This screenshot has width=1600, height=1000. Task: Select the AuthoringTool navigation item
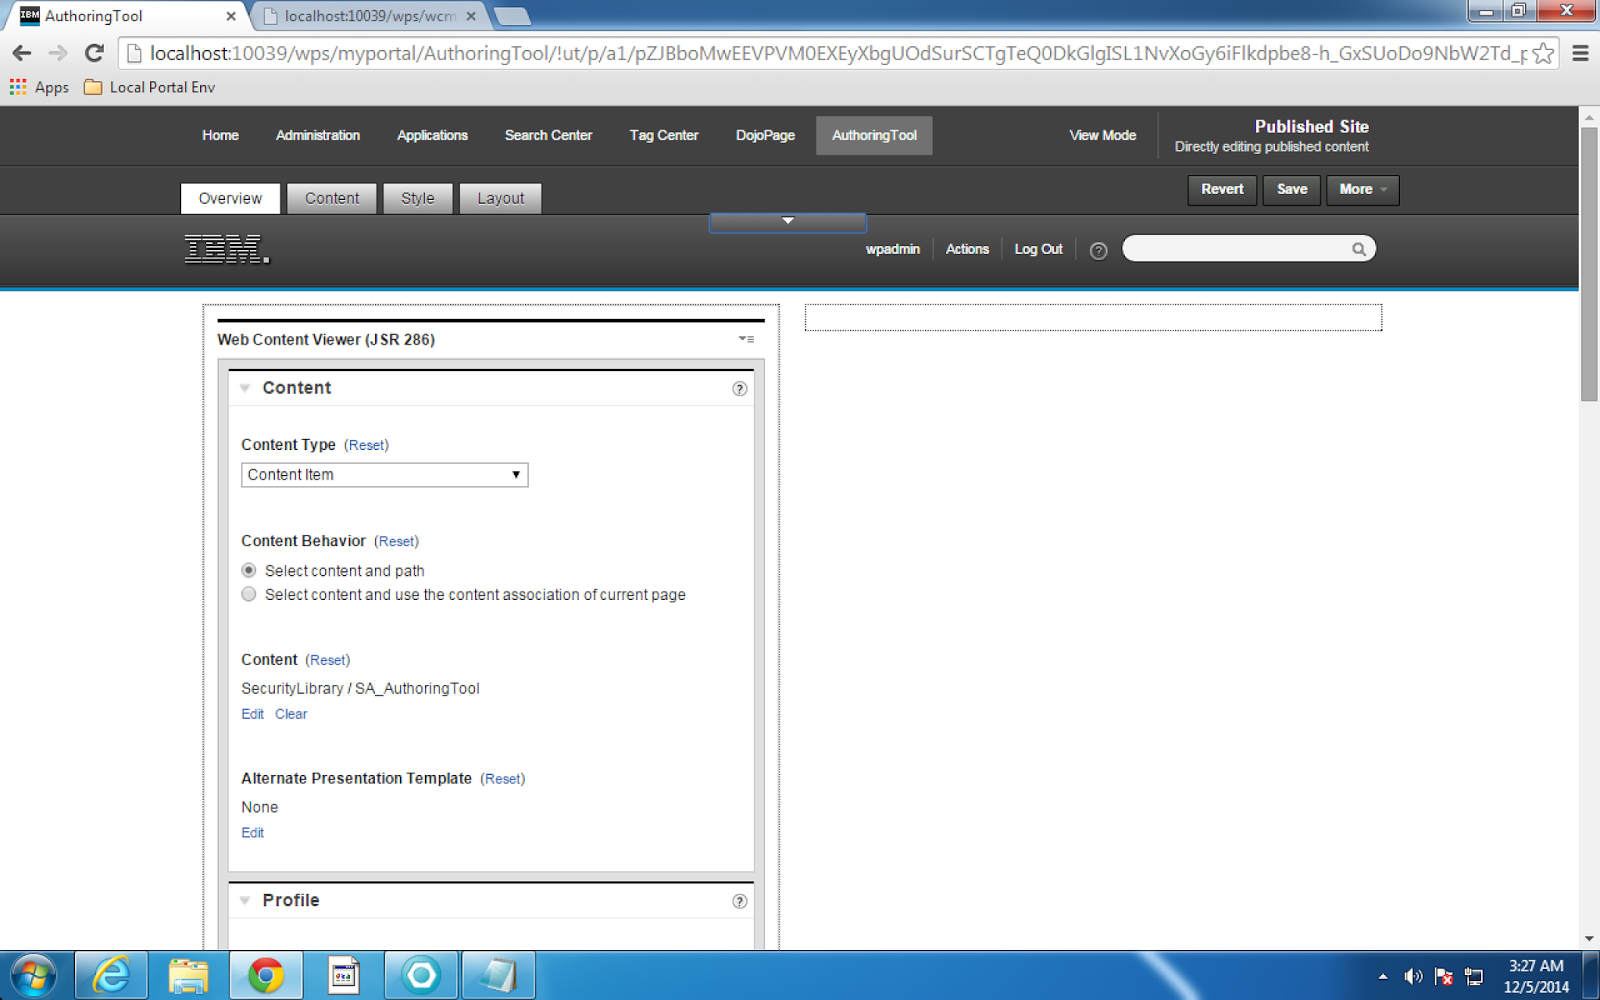[x=874, y=135]
